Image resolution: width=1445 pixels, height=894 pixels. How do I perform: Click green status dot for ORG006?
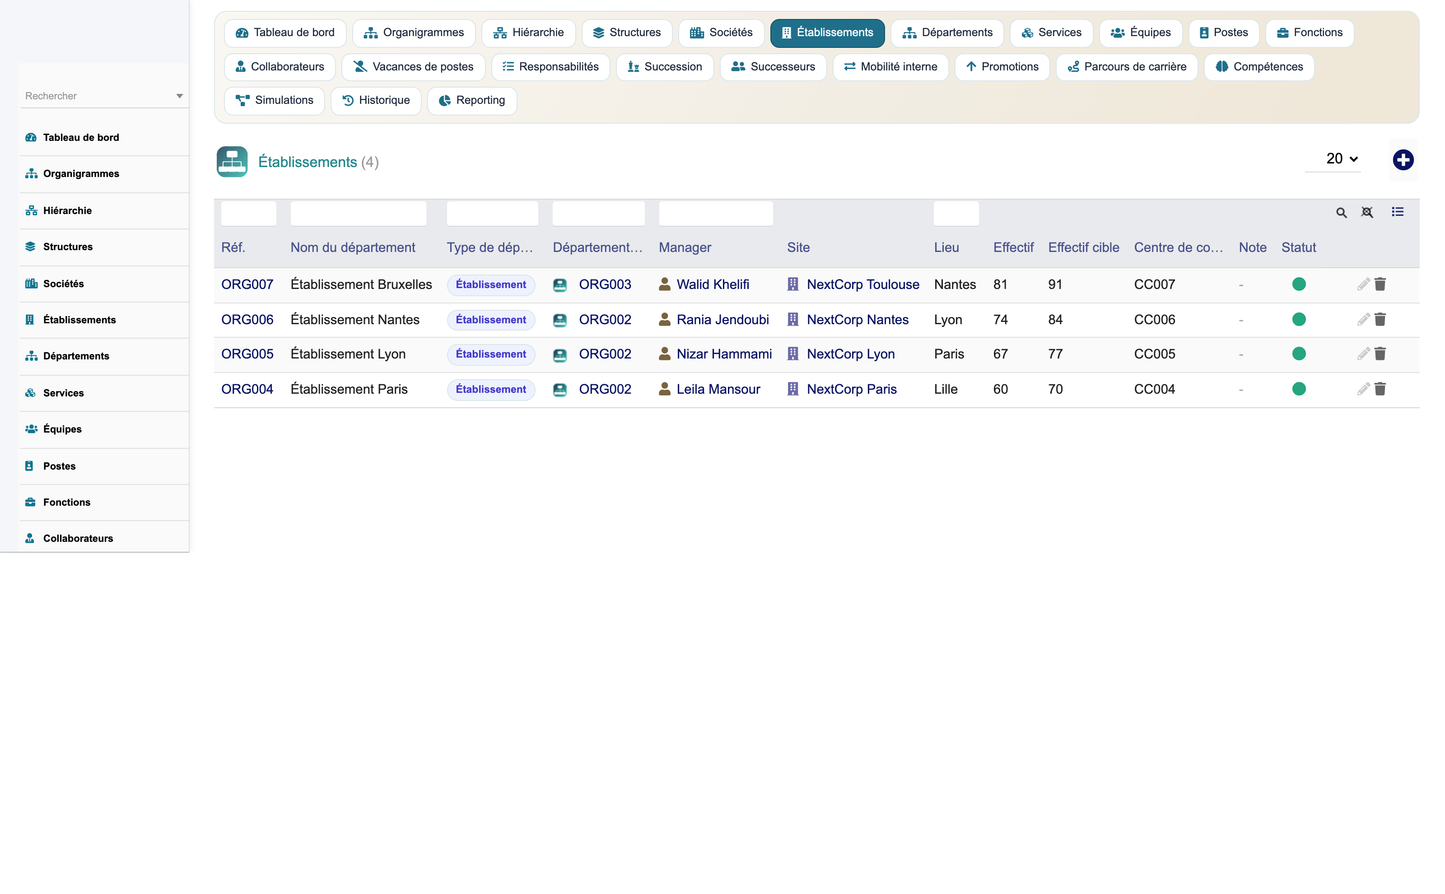coord(1299,319)
